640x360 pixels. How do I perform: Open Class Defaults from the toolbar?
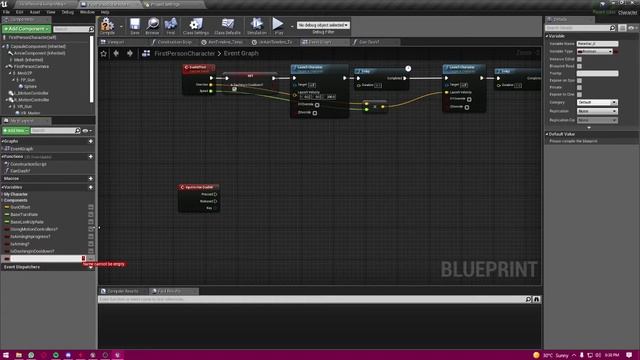[227, 26]
